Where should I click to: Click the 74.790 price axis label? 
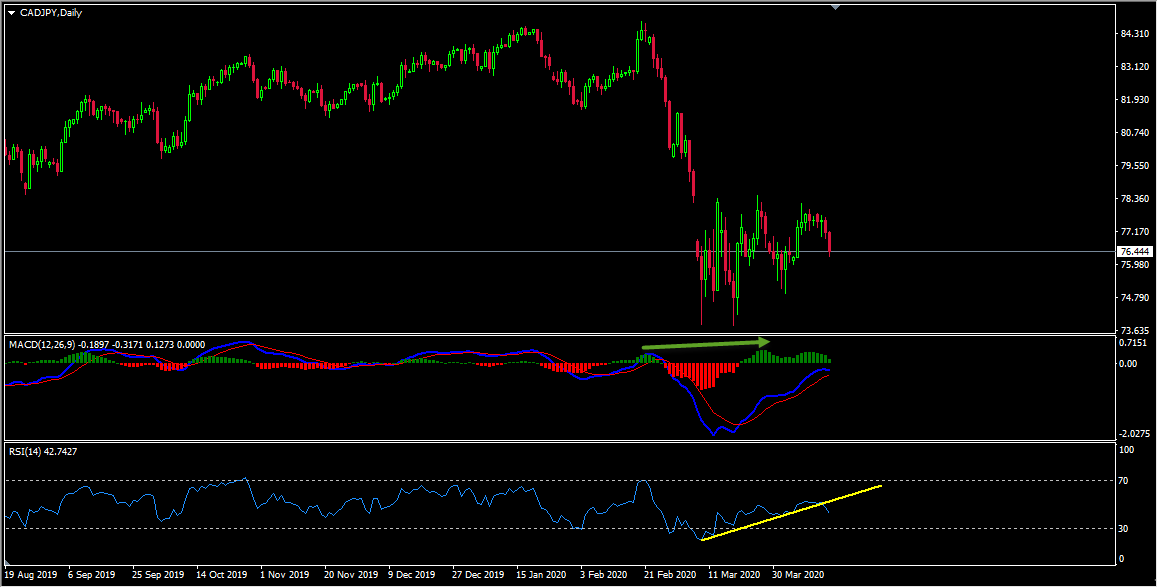pyautogui.click(x=1134, y=298)
